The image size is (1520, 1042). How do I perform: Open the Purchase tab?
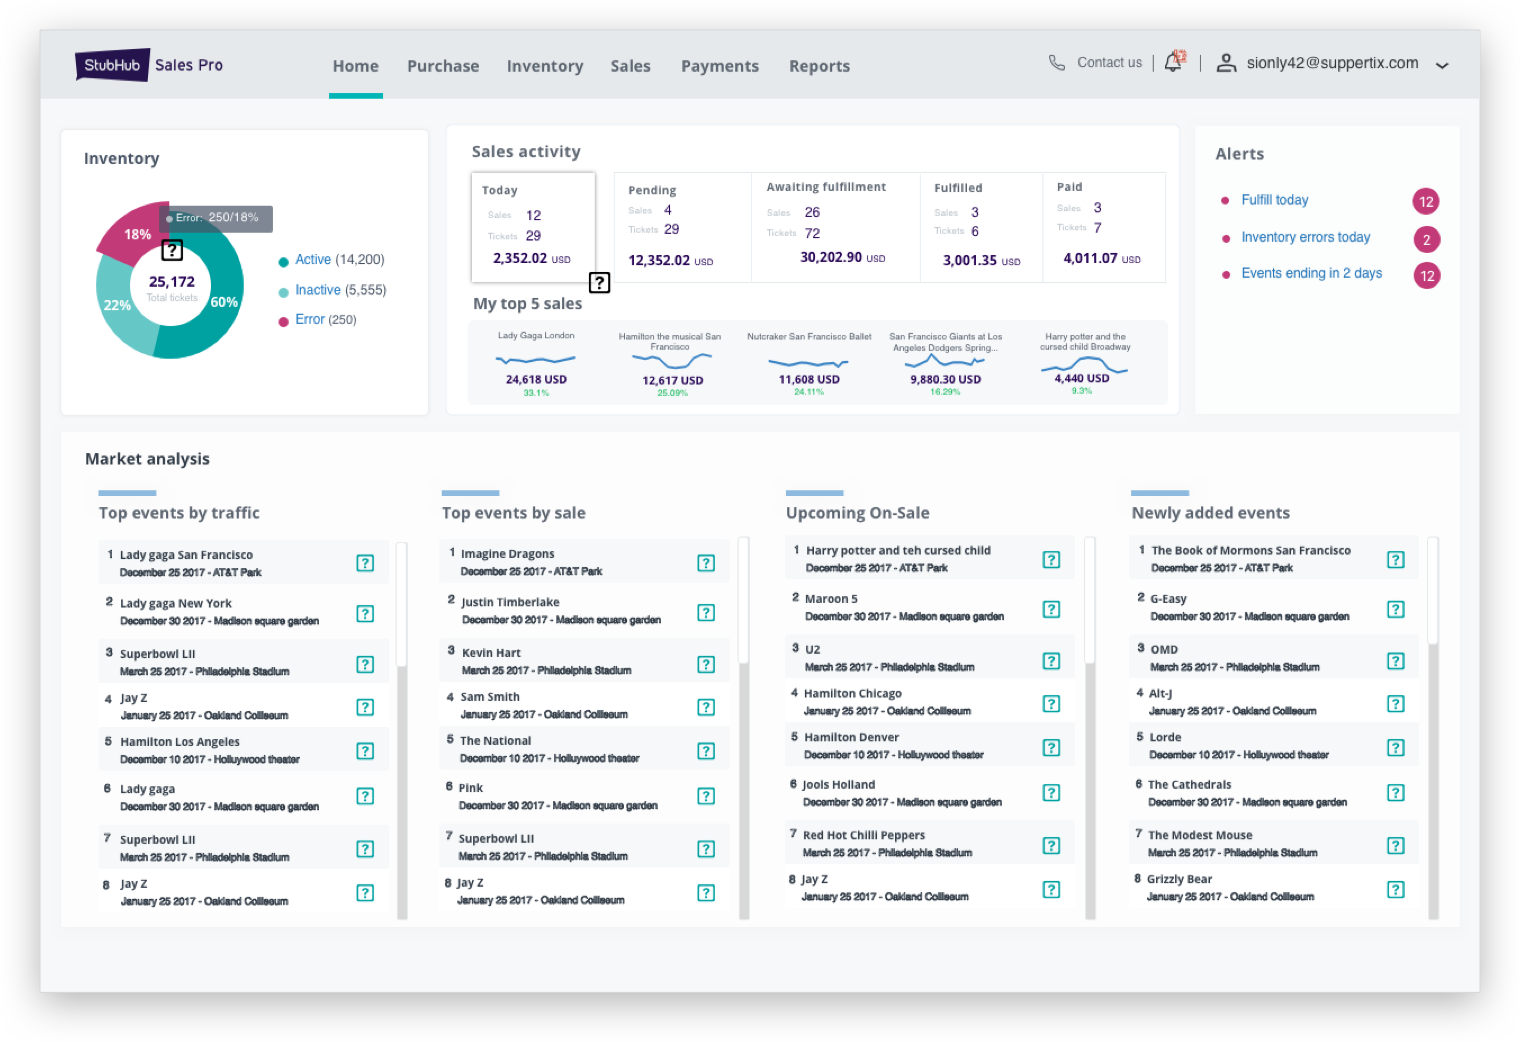coord(443,66)
